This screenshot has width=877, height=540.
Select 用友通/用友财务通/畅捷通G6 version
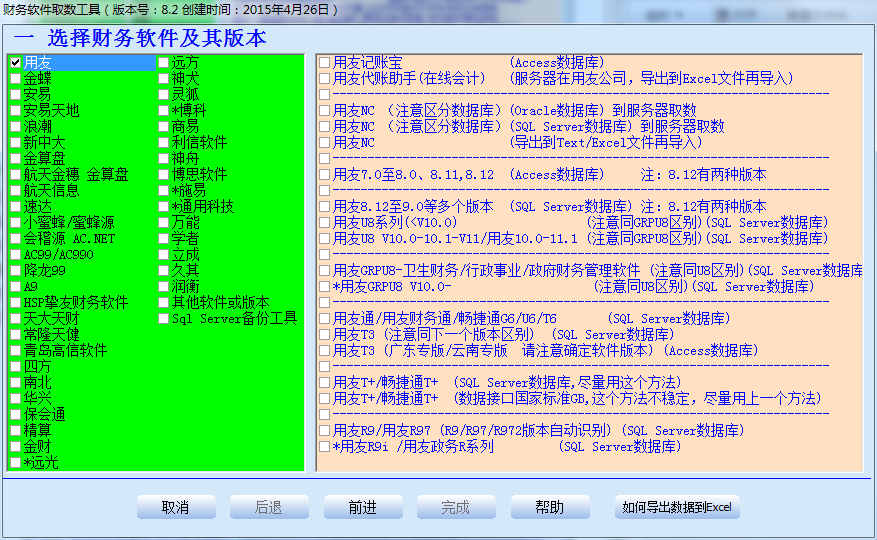[324, 319]
